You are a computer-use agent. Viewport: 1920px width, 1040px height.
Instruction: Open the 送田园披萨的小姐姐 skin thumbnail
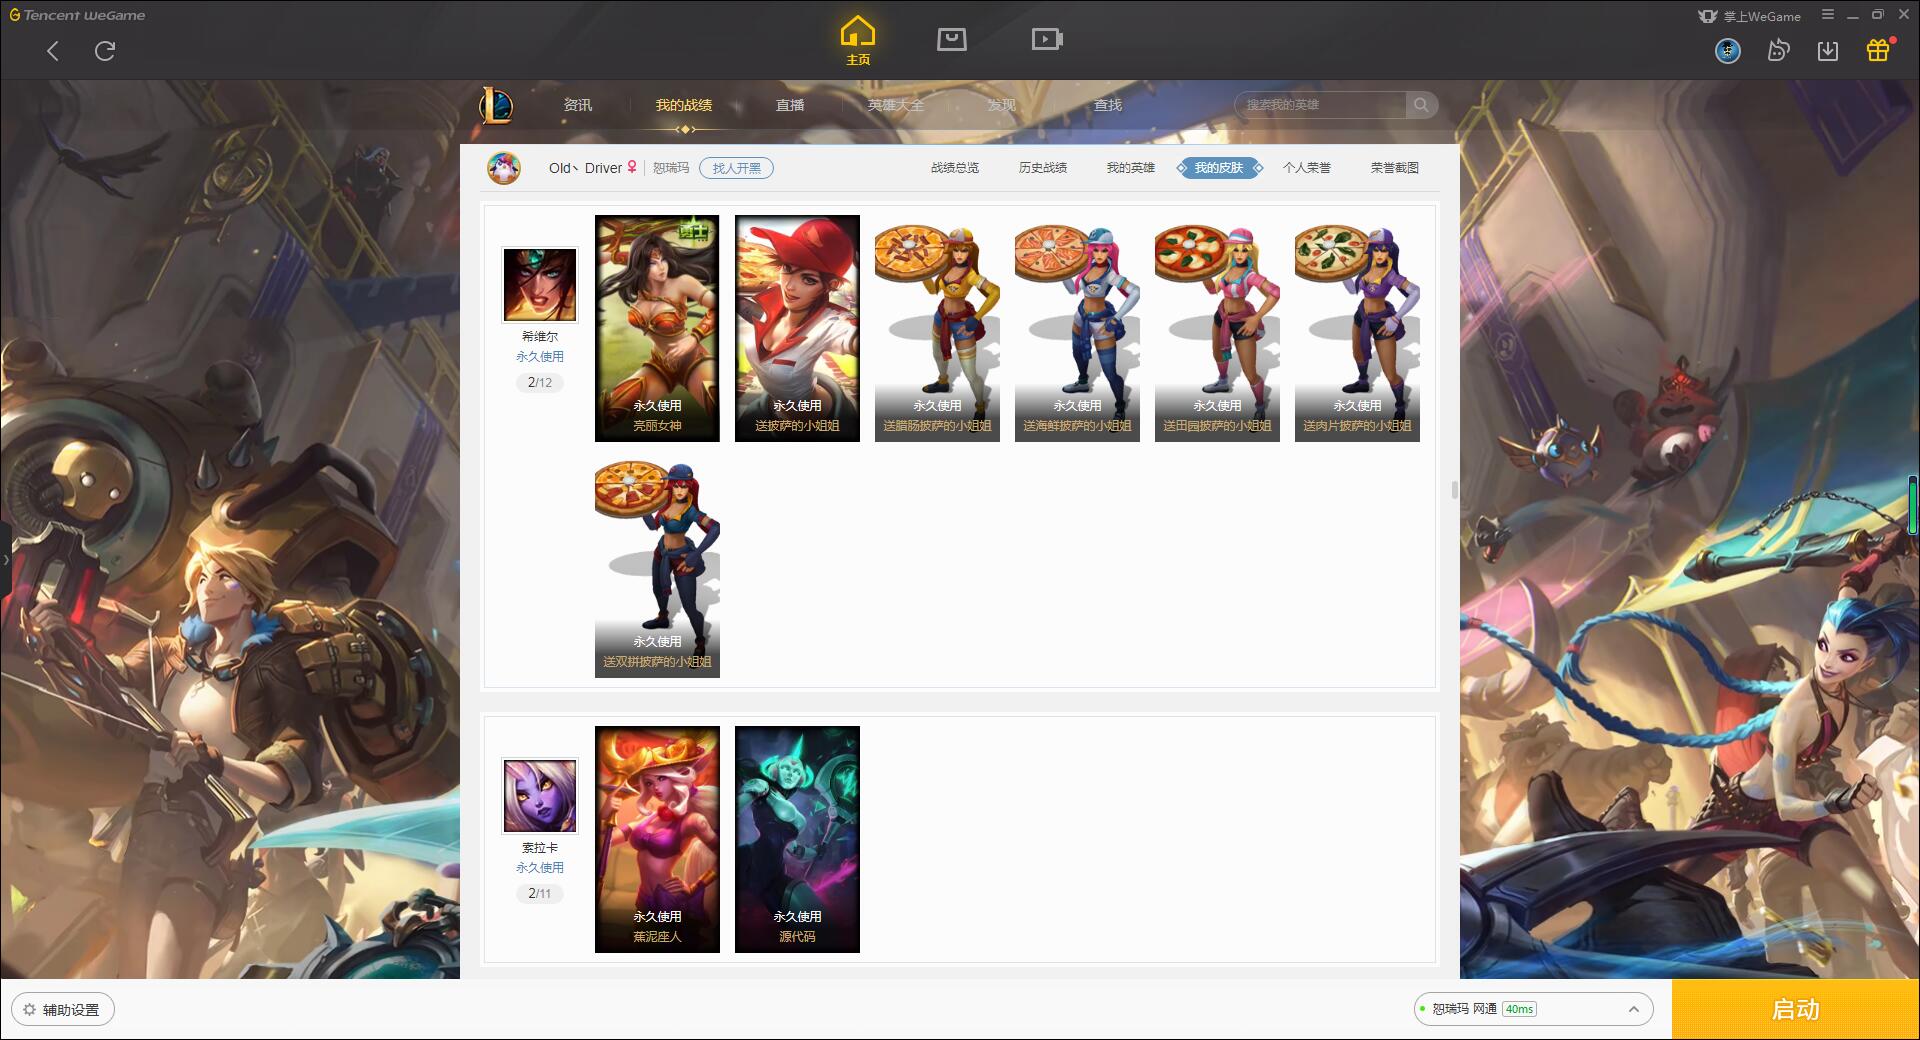tap(1217, 328)
